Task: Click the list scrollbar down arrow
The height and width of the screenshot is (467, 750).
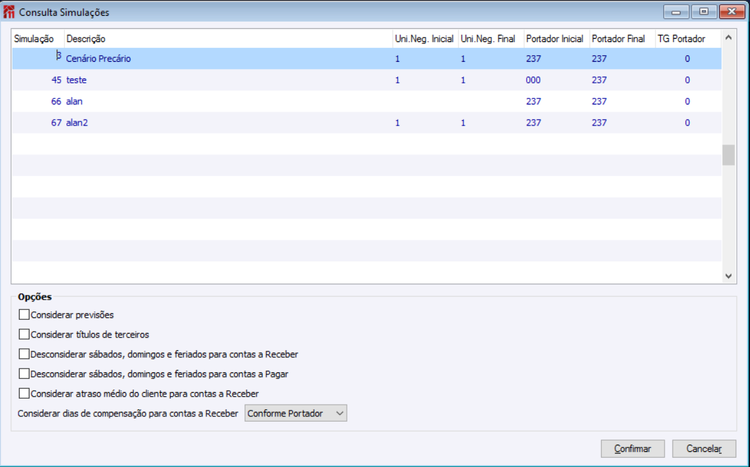Action: coord(728,276)
